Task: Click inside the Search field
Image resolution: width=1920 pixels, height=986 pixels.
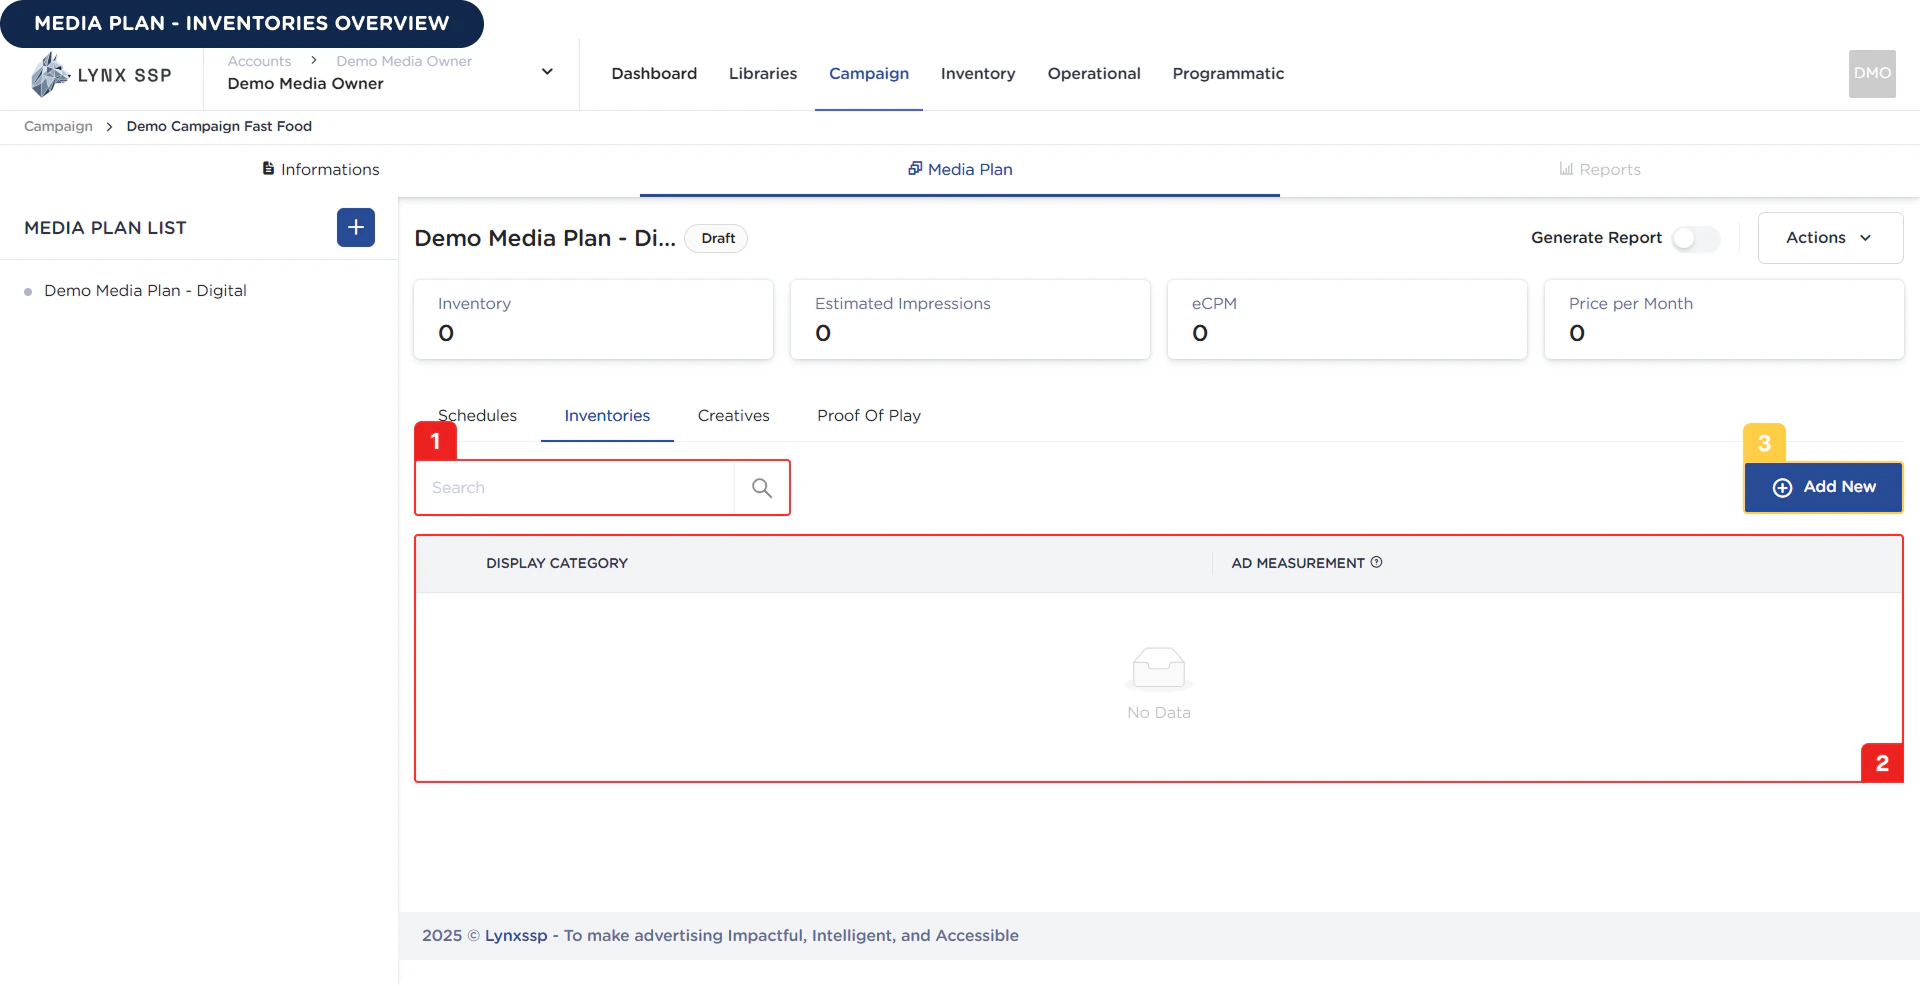Action: [575, 487]
